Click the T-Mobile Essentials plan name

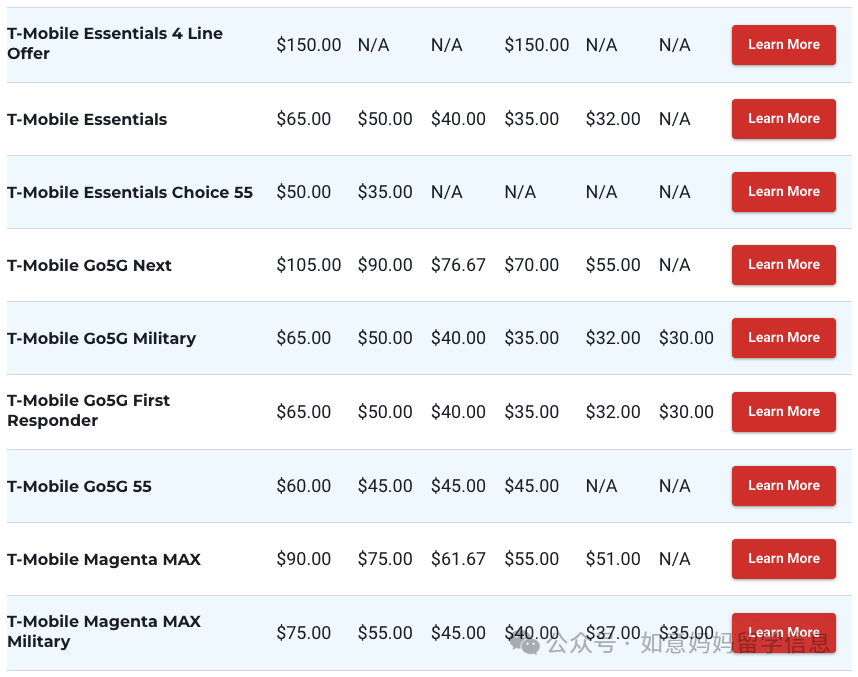[87, 119]
